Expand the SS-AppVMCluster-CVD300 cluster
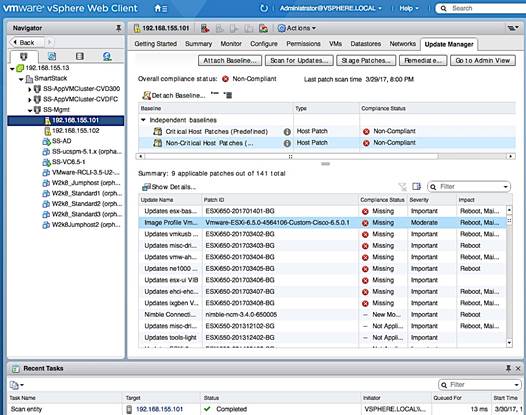 click(x=30, y=90)
